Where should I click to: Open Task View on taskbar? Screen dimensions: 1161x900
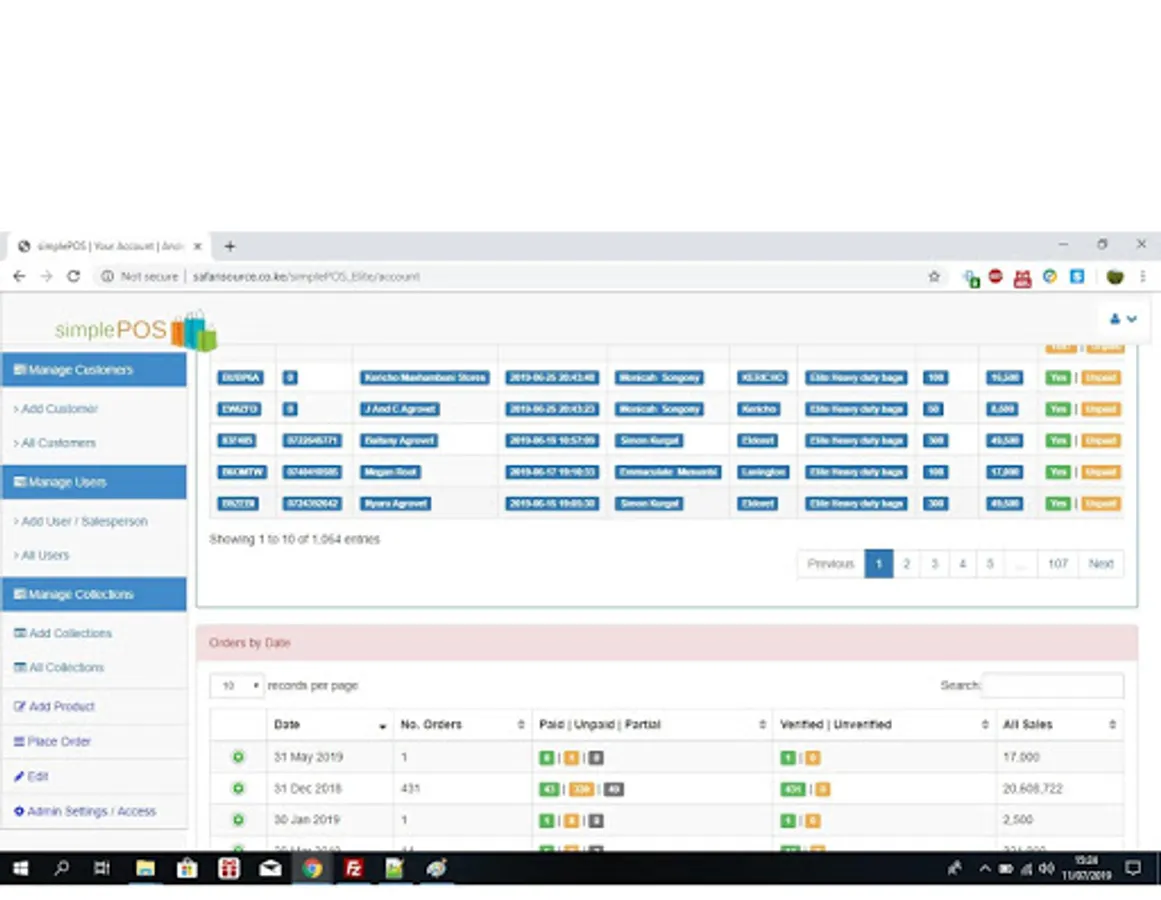point(102,869)
